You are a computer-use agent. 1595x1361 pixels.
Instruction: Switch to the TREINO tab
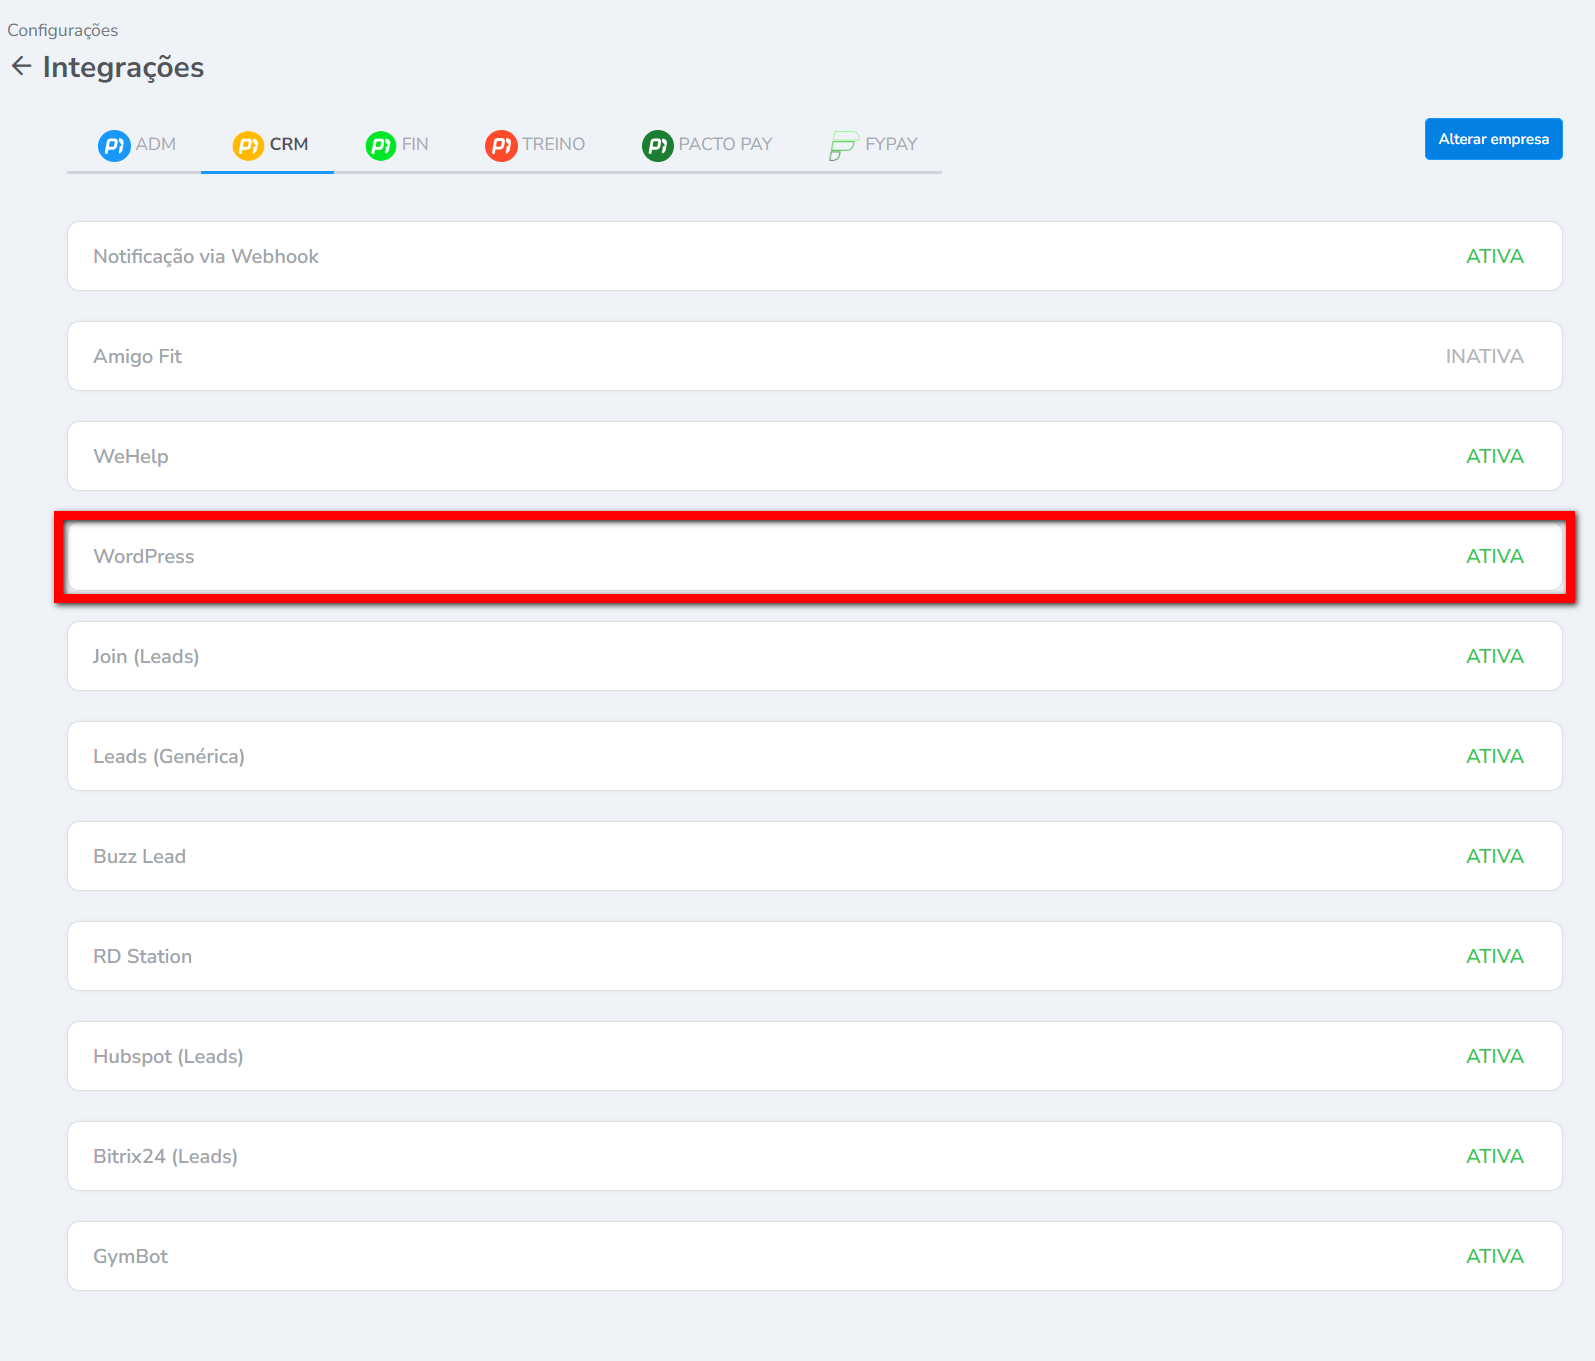tap(552, 144)
